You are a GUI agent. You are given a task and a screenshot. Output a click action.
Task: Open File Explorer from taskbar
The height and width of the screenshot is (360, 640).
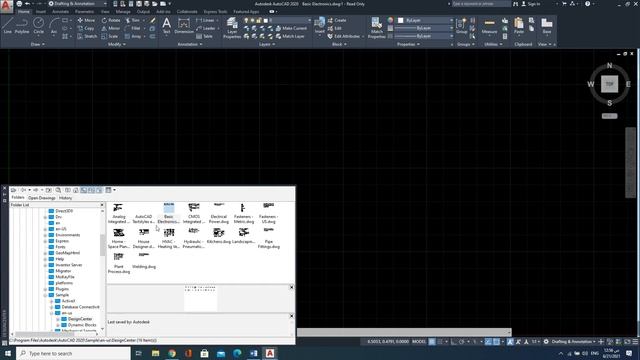156,353
